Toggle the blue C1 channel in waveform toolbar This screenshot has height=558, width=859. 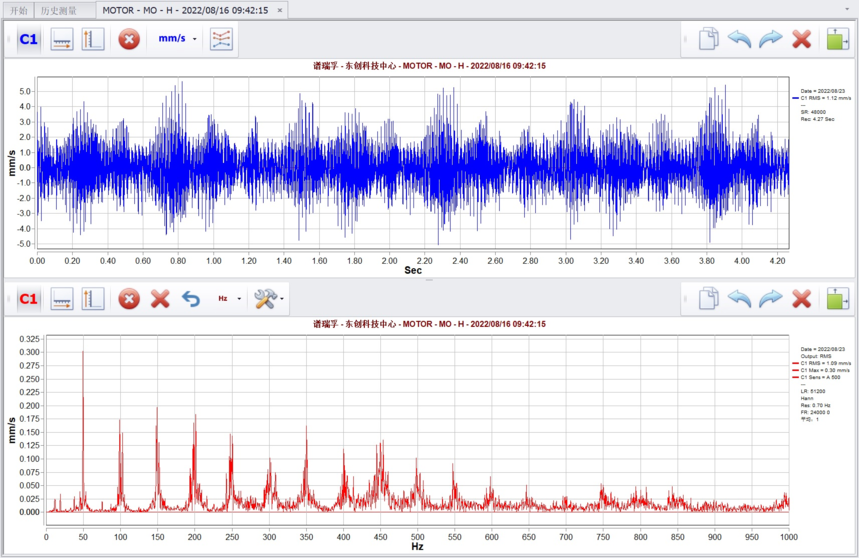point(28,40)
